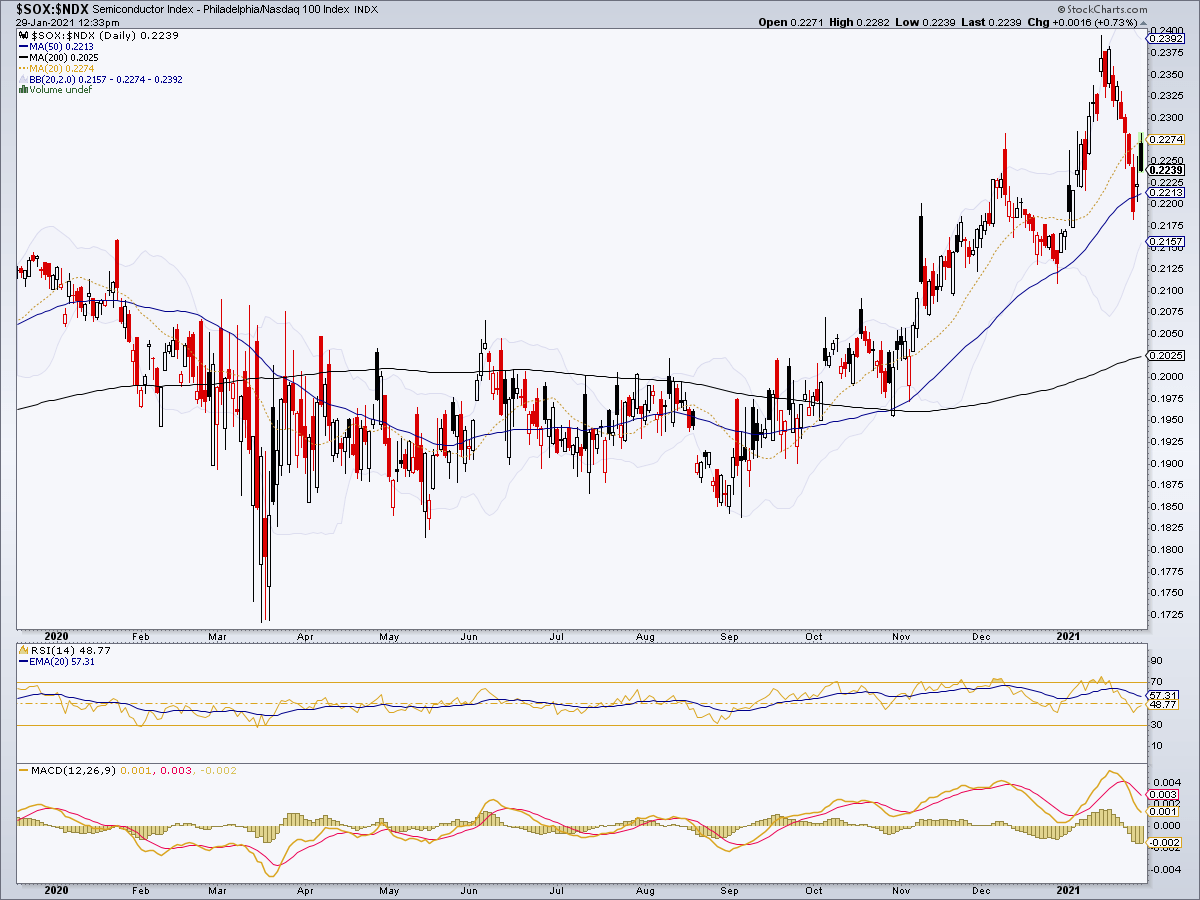Click the Open 0.2271 value in header
This screenshot has width=1200, height=900.
pyautogui.click(x=792, y=22)
